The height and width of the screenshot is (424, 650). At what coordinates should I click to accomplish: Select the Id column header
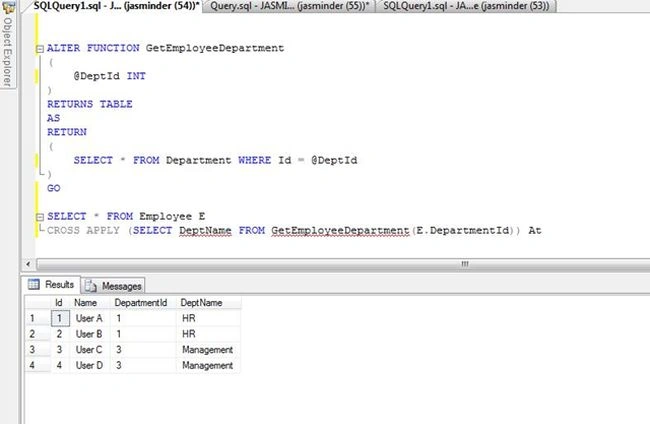59,303
